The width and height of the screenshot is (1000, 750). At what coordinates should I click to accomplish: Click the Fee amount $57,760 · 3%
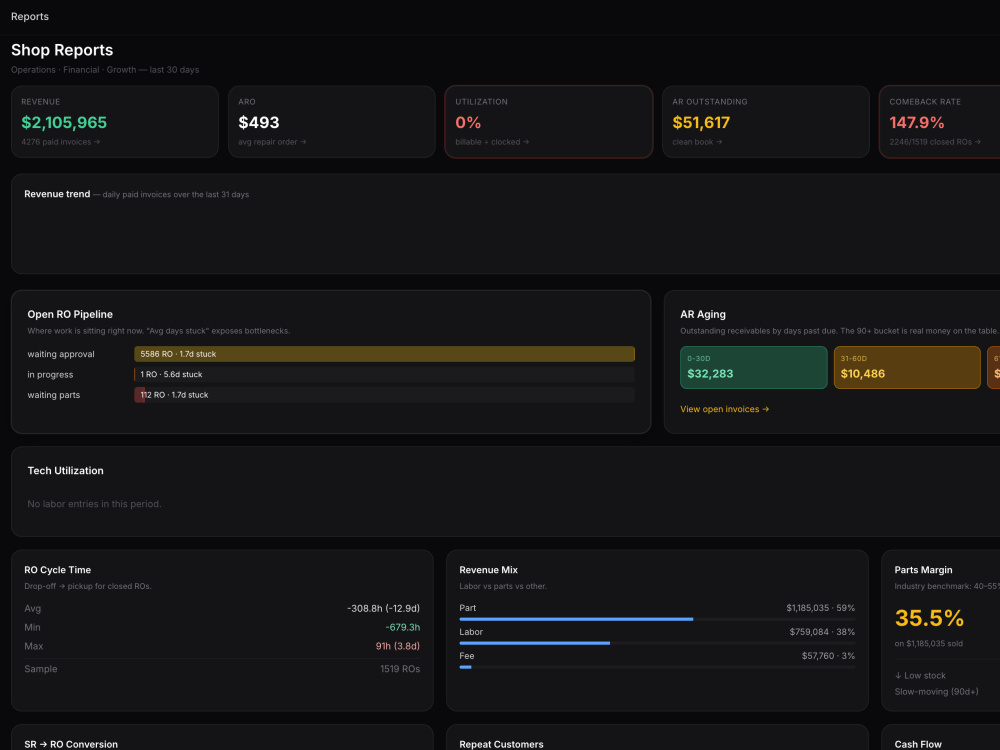pos(828,656)
